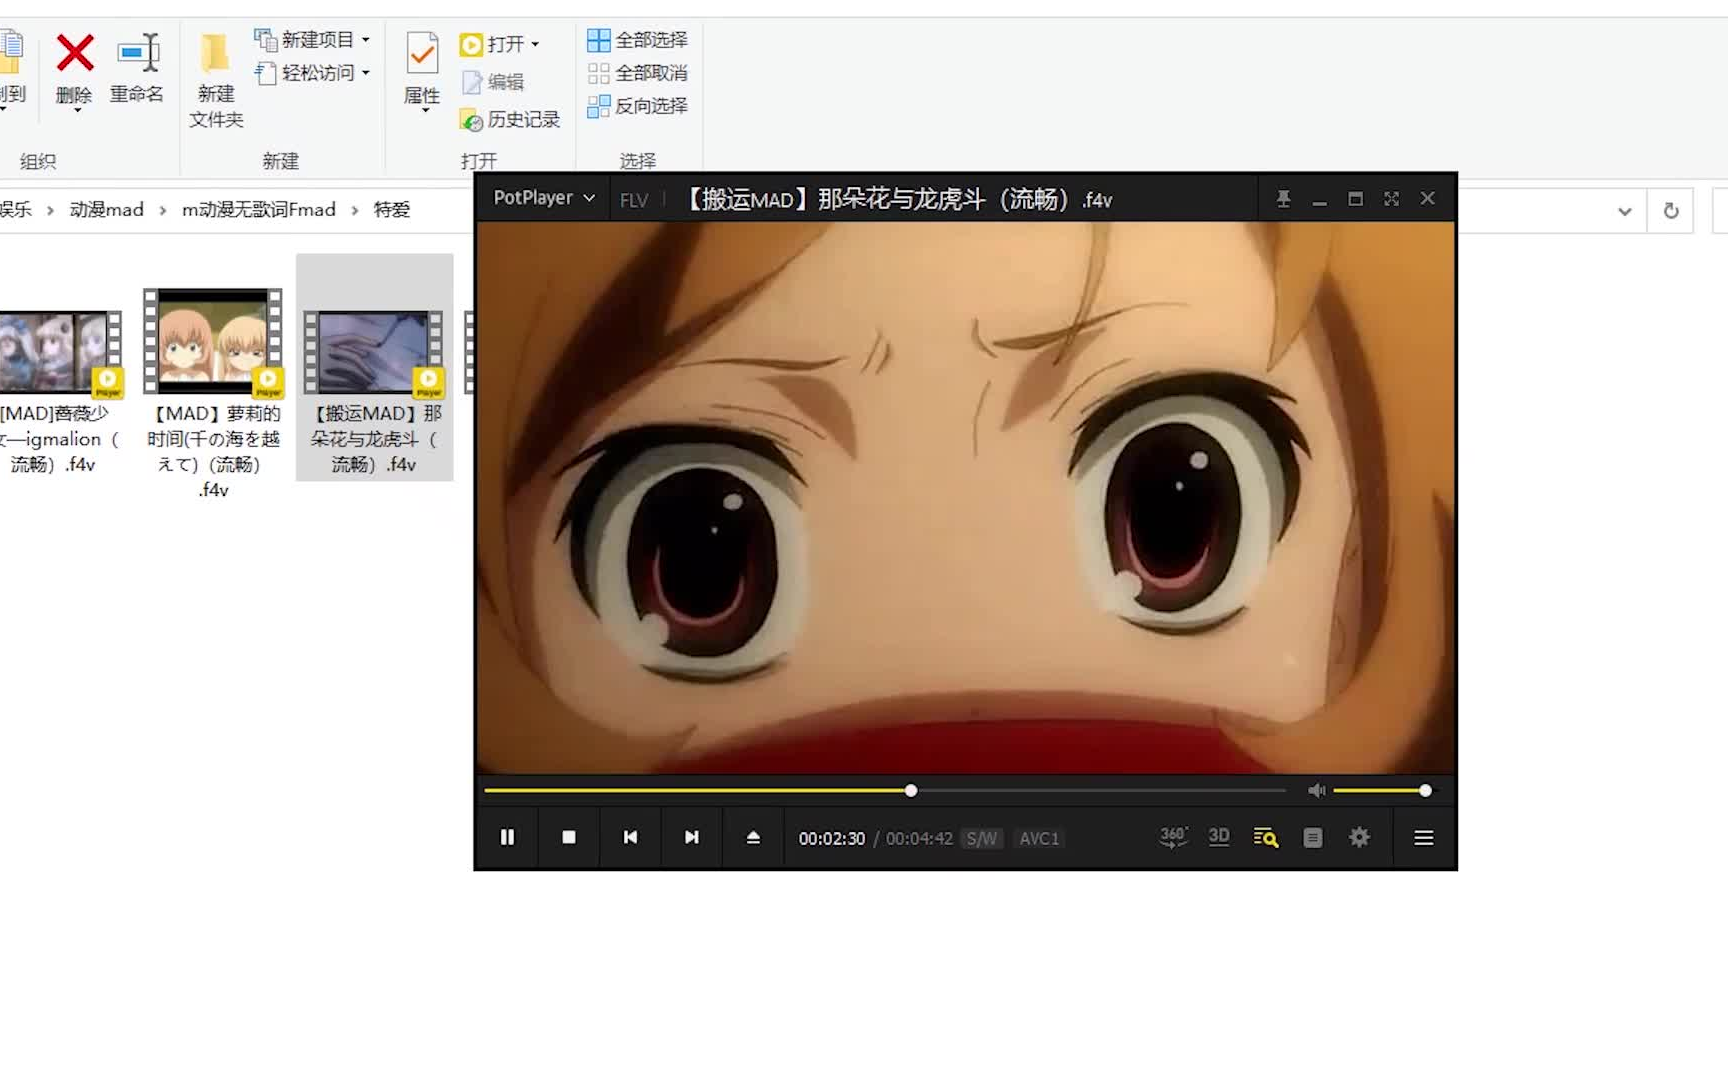The width and height of the screenshot is (1728, 1080).
Task: Expand the Delete dropdown arrow
Action: click(x=76, y=110)
